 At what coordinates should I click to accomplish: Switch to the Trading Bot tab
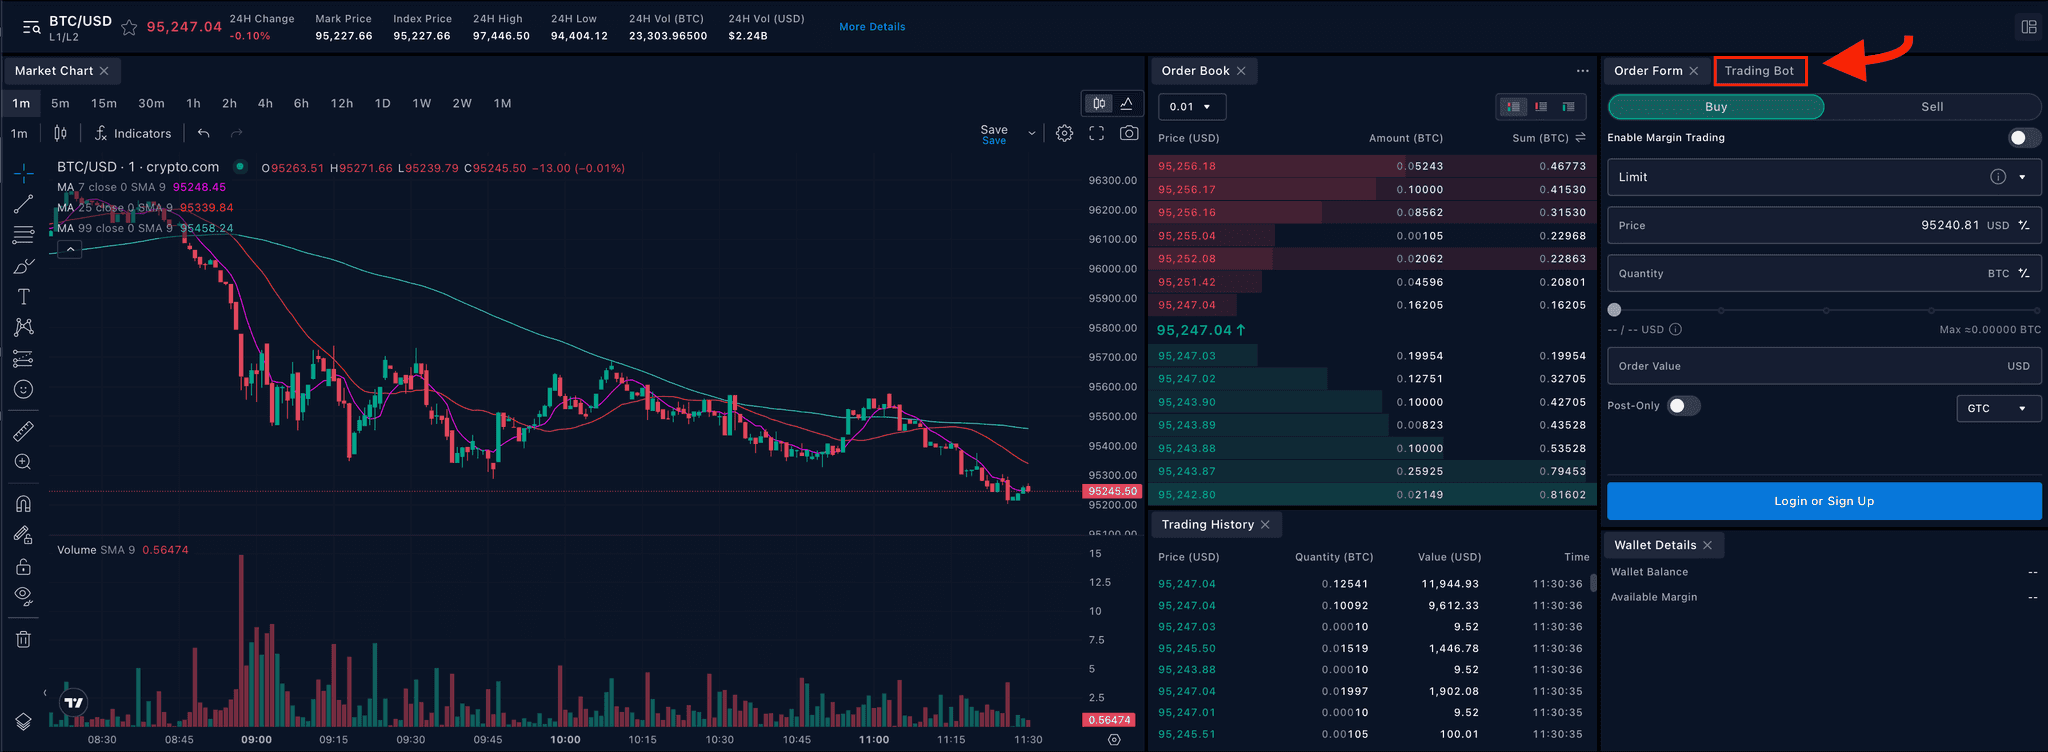tap(1760, 71)
